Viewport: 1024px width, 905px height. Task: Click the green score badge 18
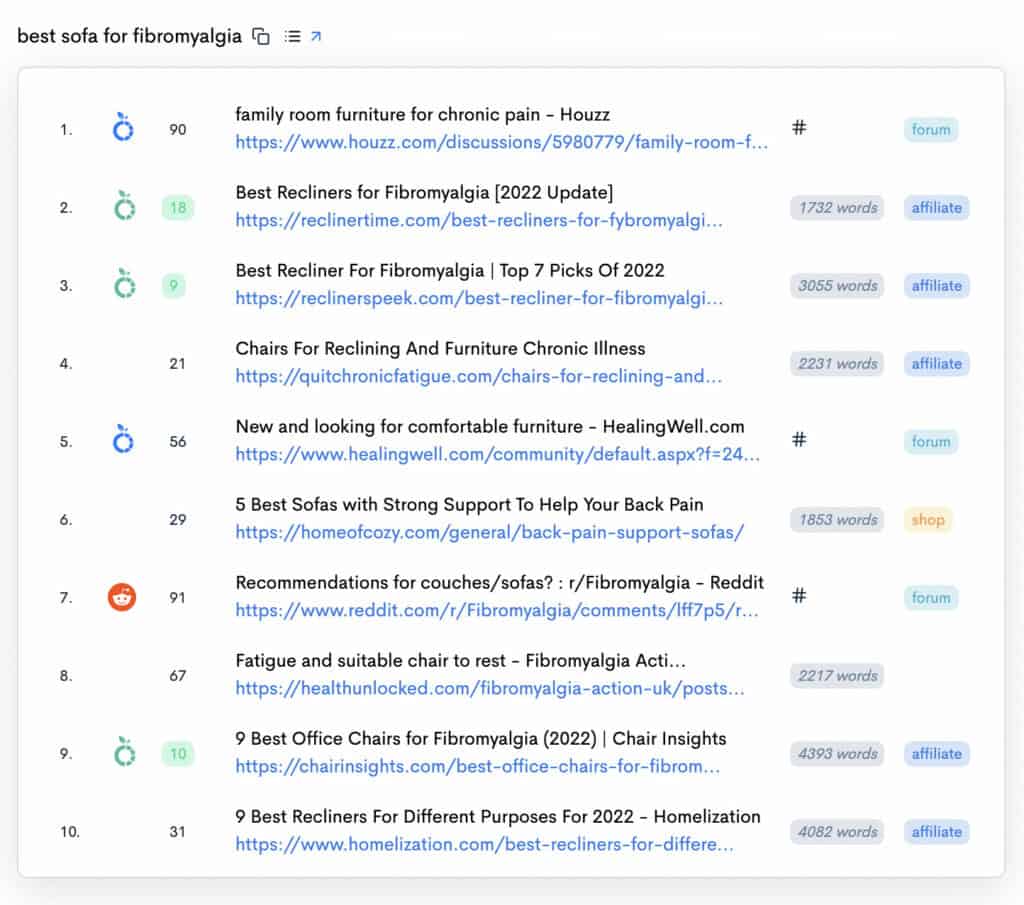coord(178,208)
